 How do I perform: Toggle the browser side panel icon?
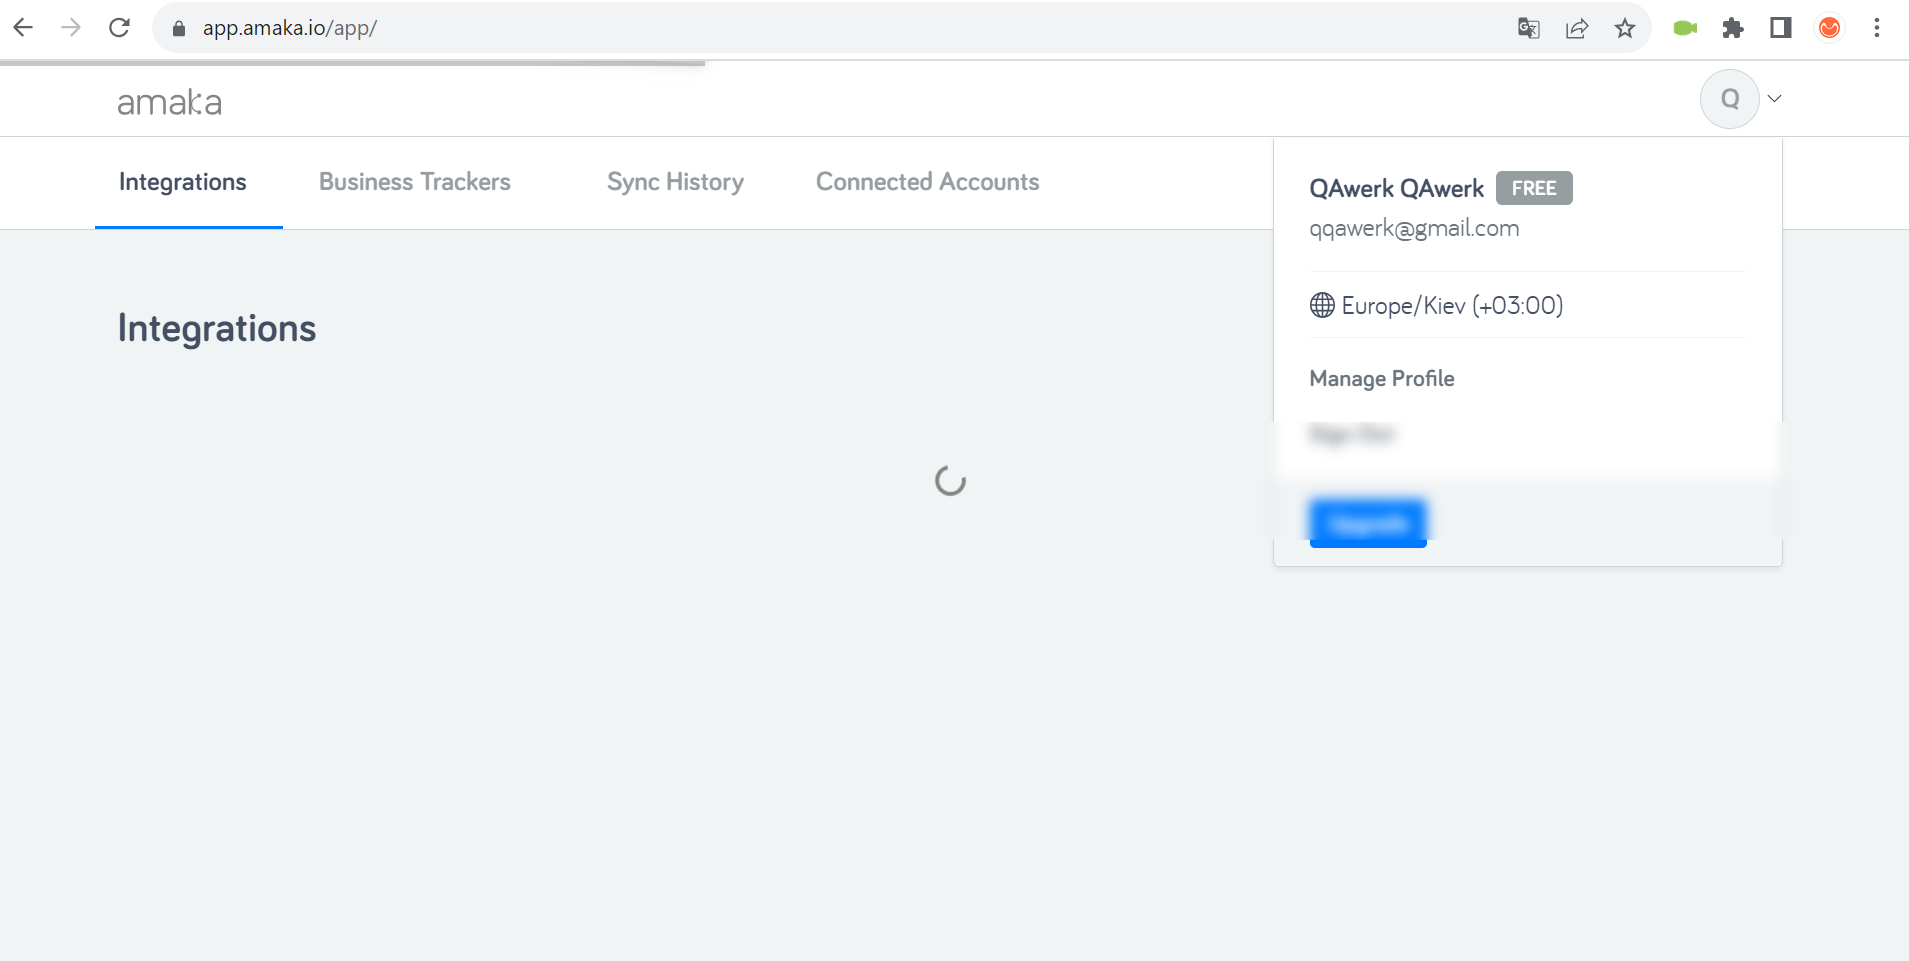pyautogui.click(x=1781, y=28)
